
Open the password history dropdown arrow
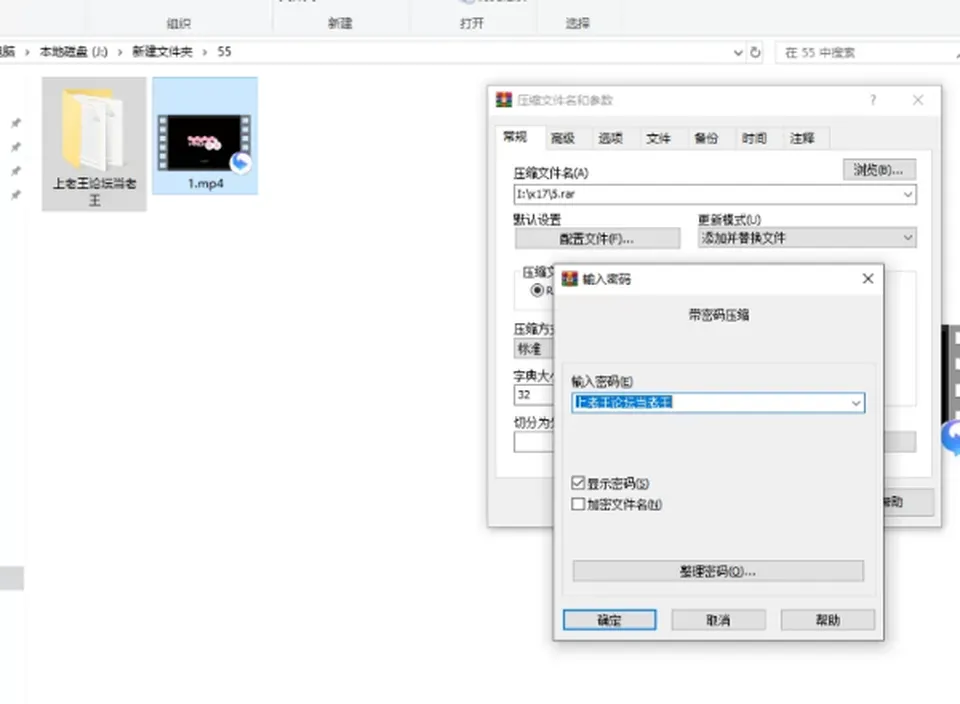coord(856,403)
